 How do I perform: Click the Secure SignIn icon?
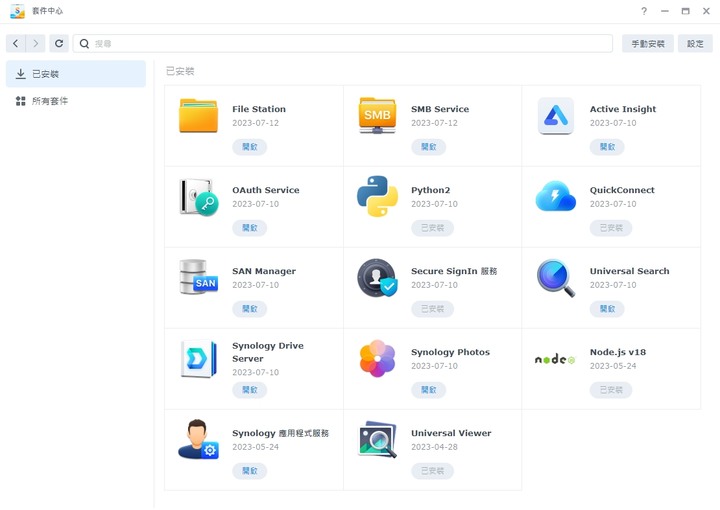pyautogui.click(x=377, y=277)
